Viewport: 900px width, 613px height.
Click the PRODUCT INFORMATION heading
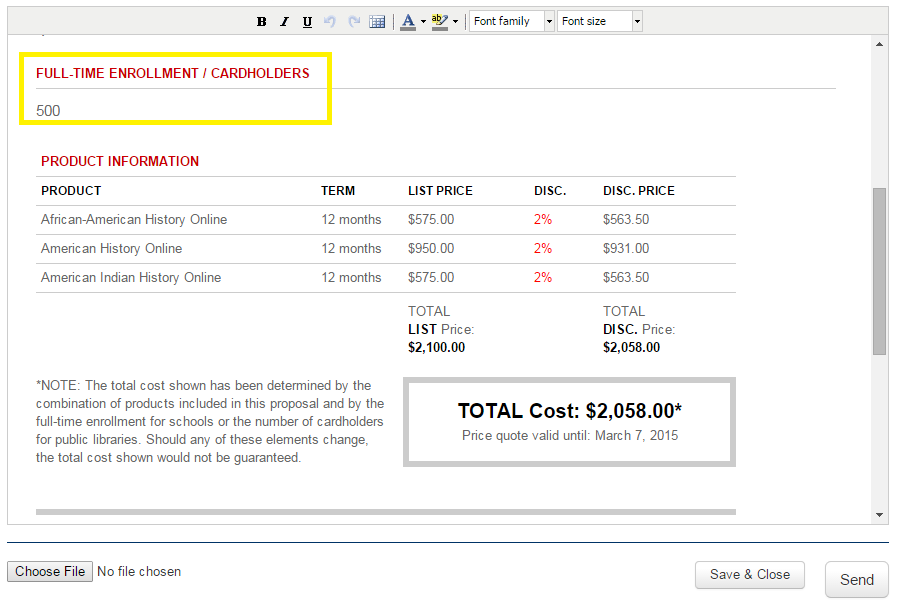click(120, 161)
